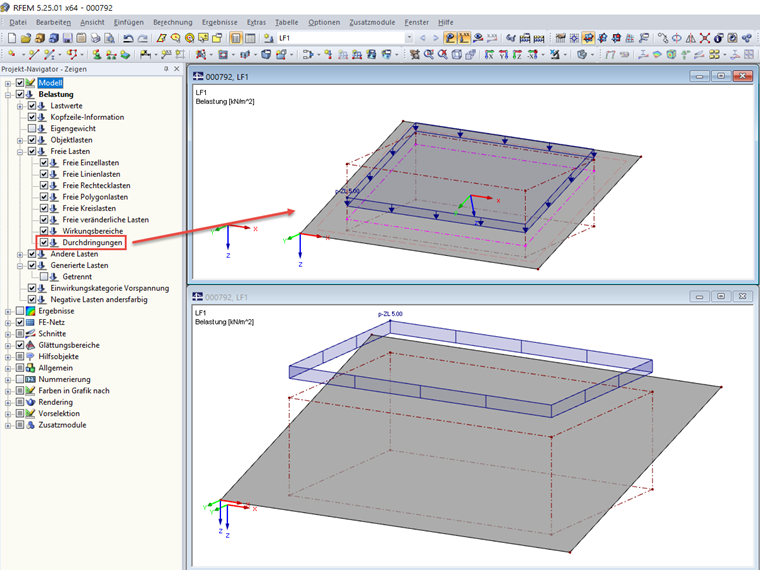Show next load case arrow
The image size is (760, 570).
436,38
